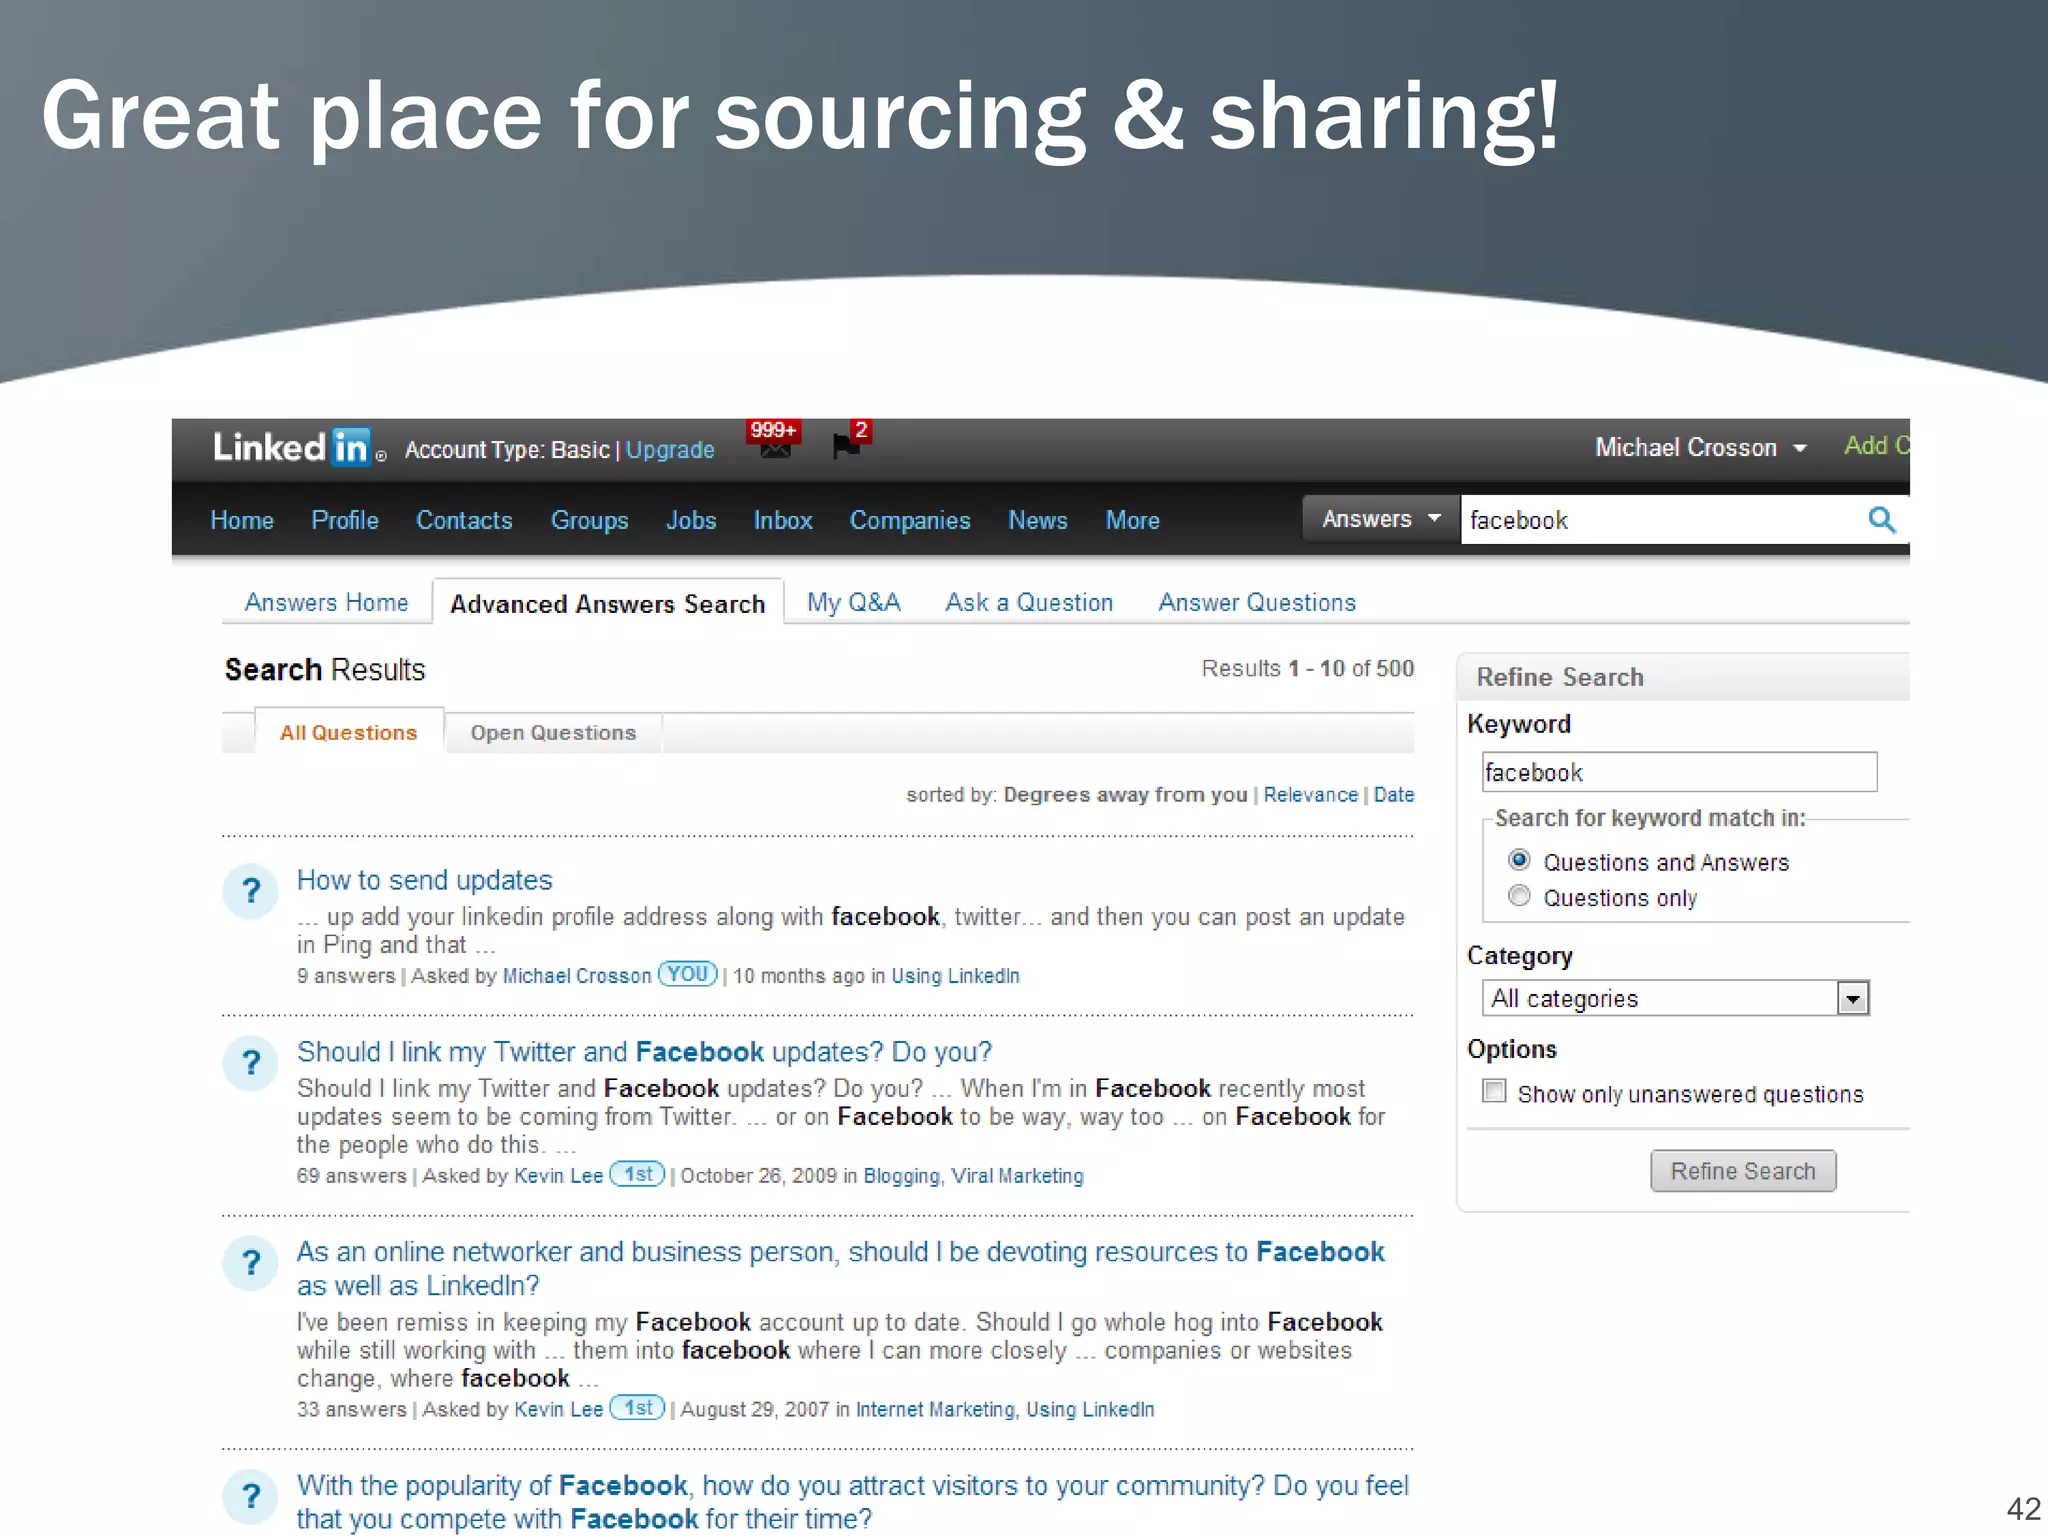Viewport: 2048px width, 1536px height.
Task: Open the All categories dropdown
Action: click(1675, 998)
